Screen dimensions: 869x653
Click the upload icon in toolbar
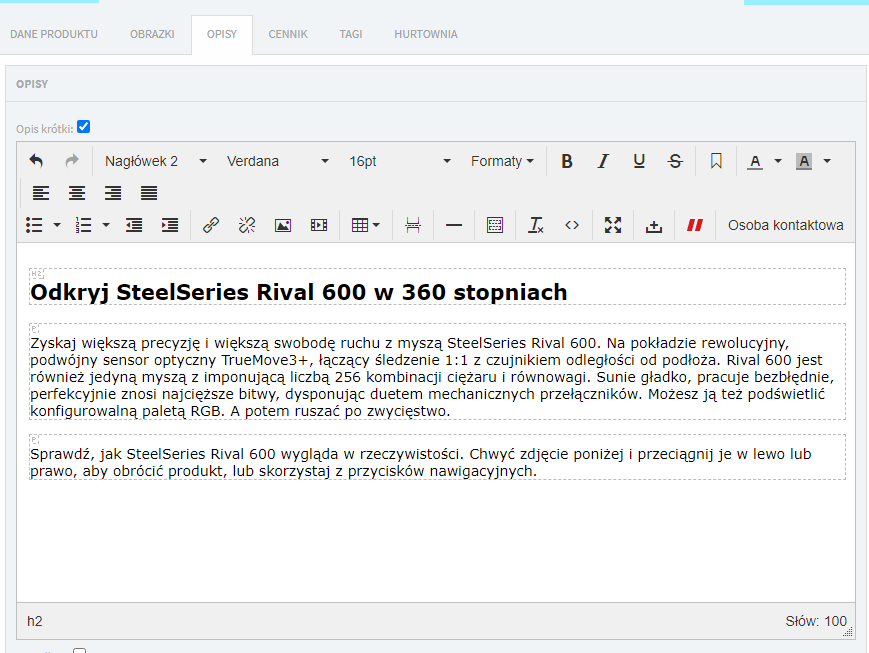[654, 225]
